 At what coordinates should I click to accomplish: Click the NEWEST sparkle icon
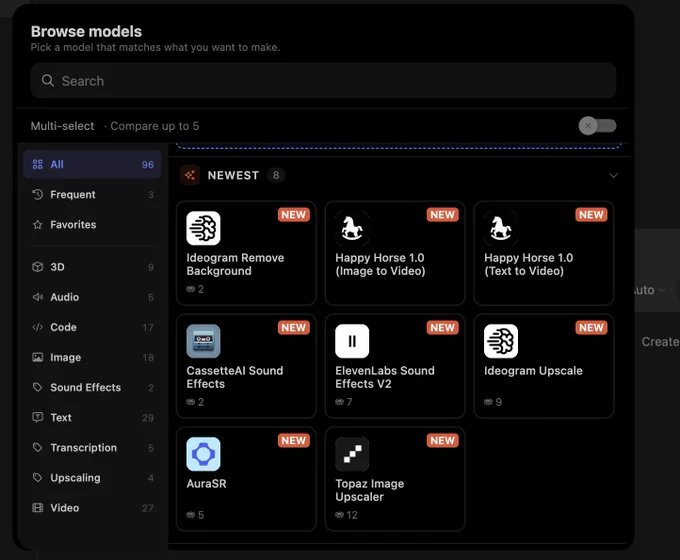pyautogui.click(x=190, y=175)
